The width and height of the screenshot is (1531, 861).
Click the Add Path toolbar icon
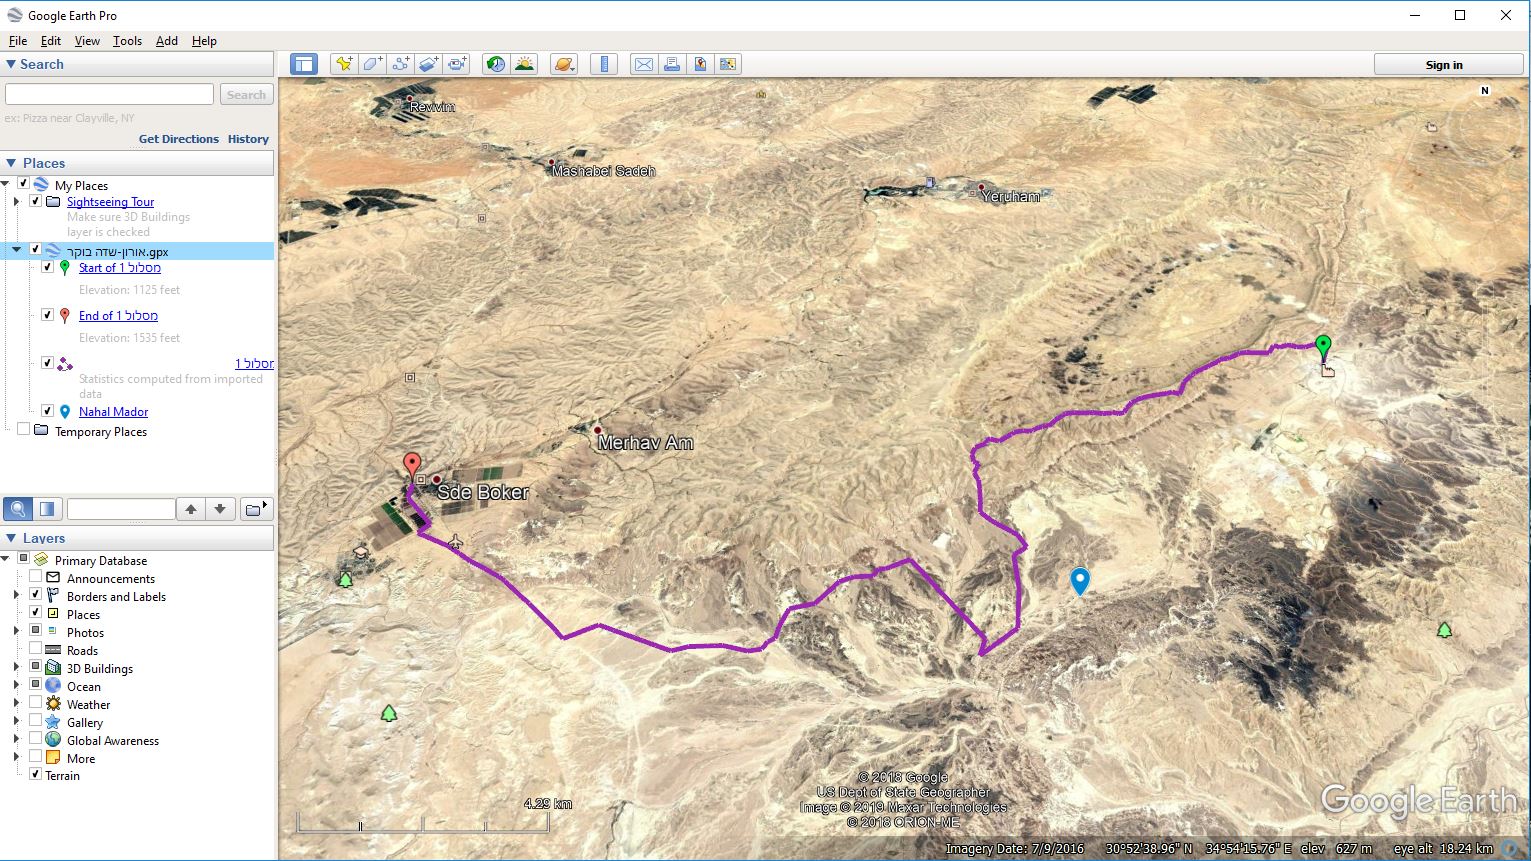coord(400,64)
